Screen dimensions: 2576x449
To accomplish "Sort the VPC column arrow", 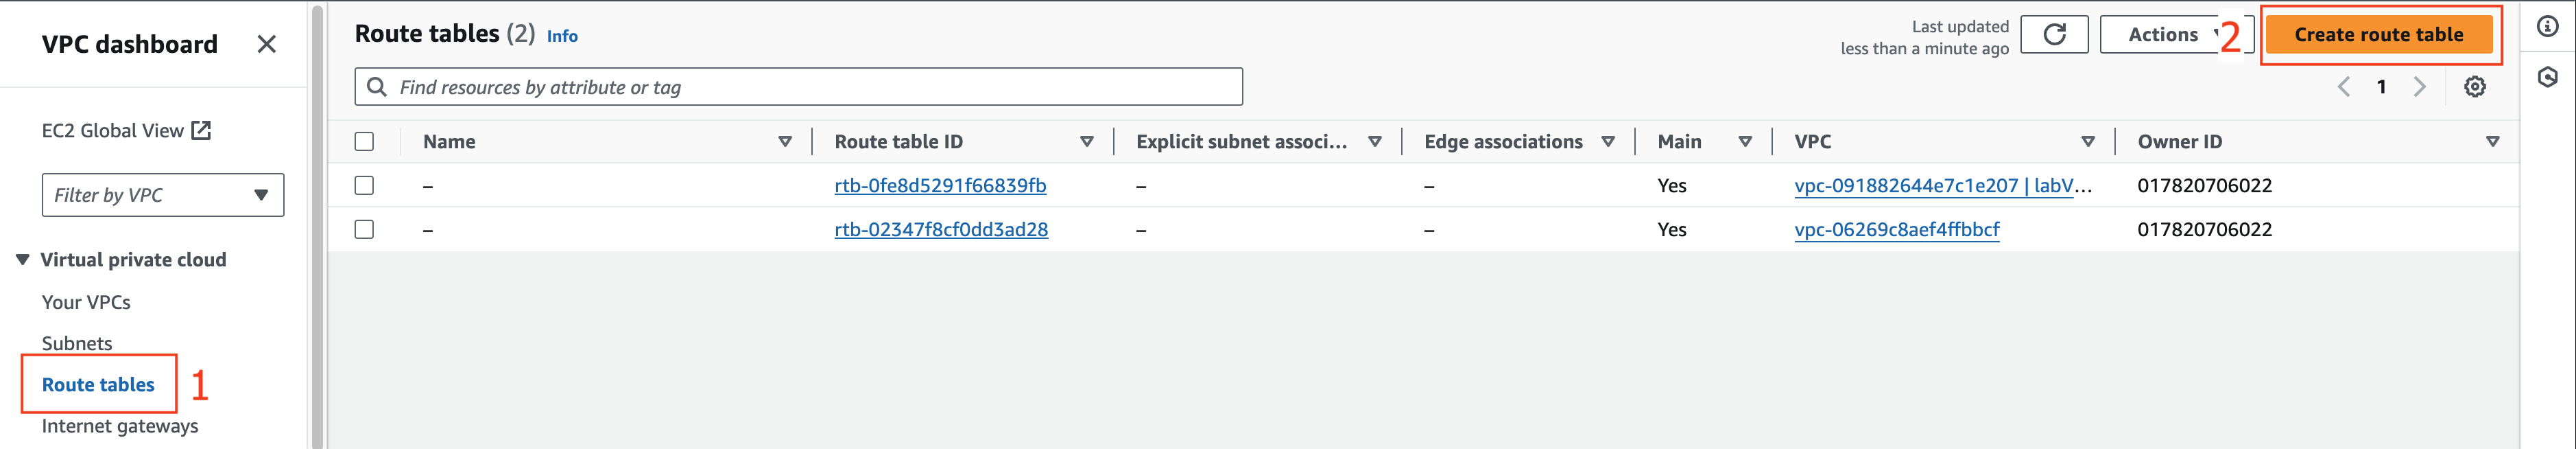I will (x=2088, y=142).
